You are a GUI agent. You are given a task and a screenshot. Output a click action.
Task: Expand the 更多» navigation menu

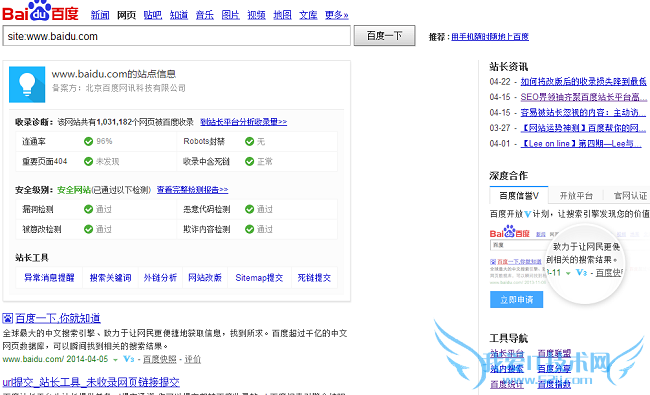337,15
